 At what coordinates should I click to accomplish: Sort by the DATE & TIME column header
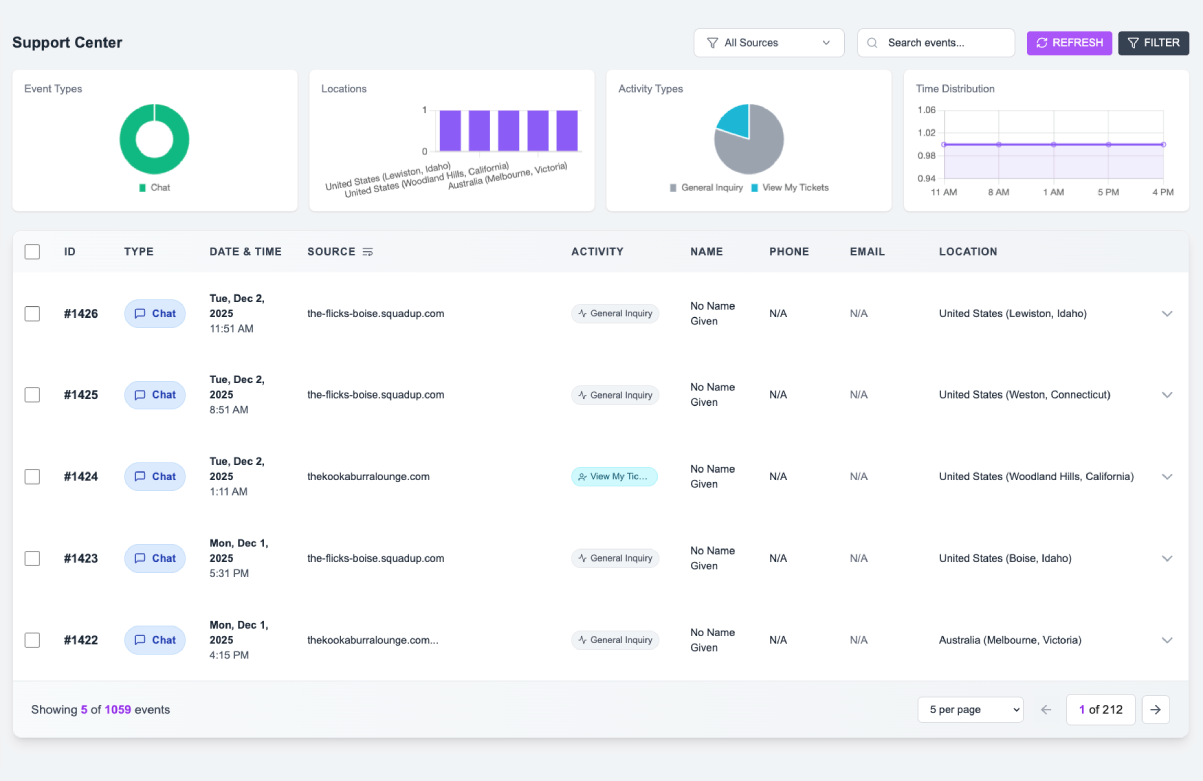point(245,252)
